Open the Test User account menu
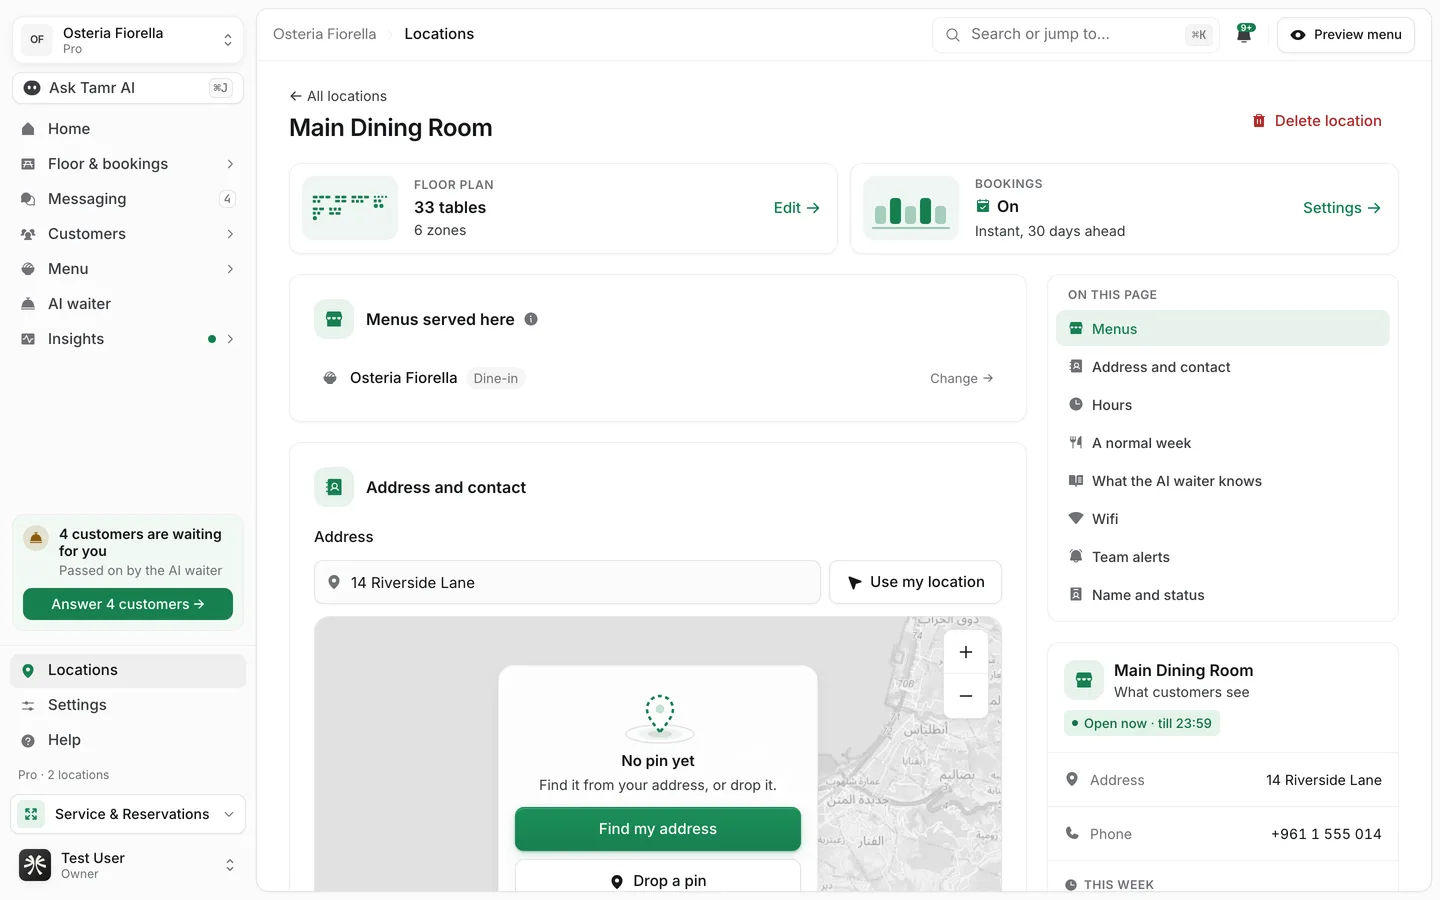The width and height of the screenshot is (1440, 900). coord(128,865)
